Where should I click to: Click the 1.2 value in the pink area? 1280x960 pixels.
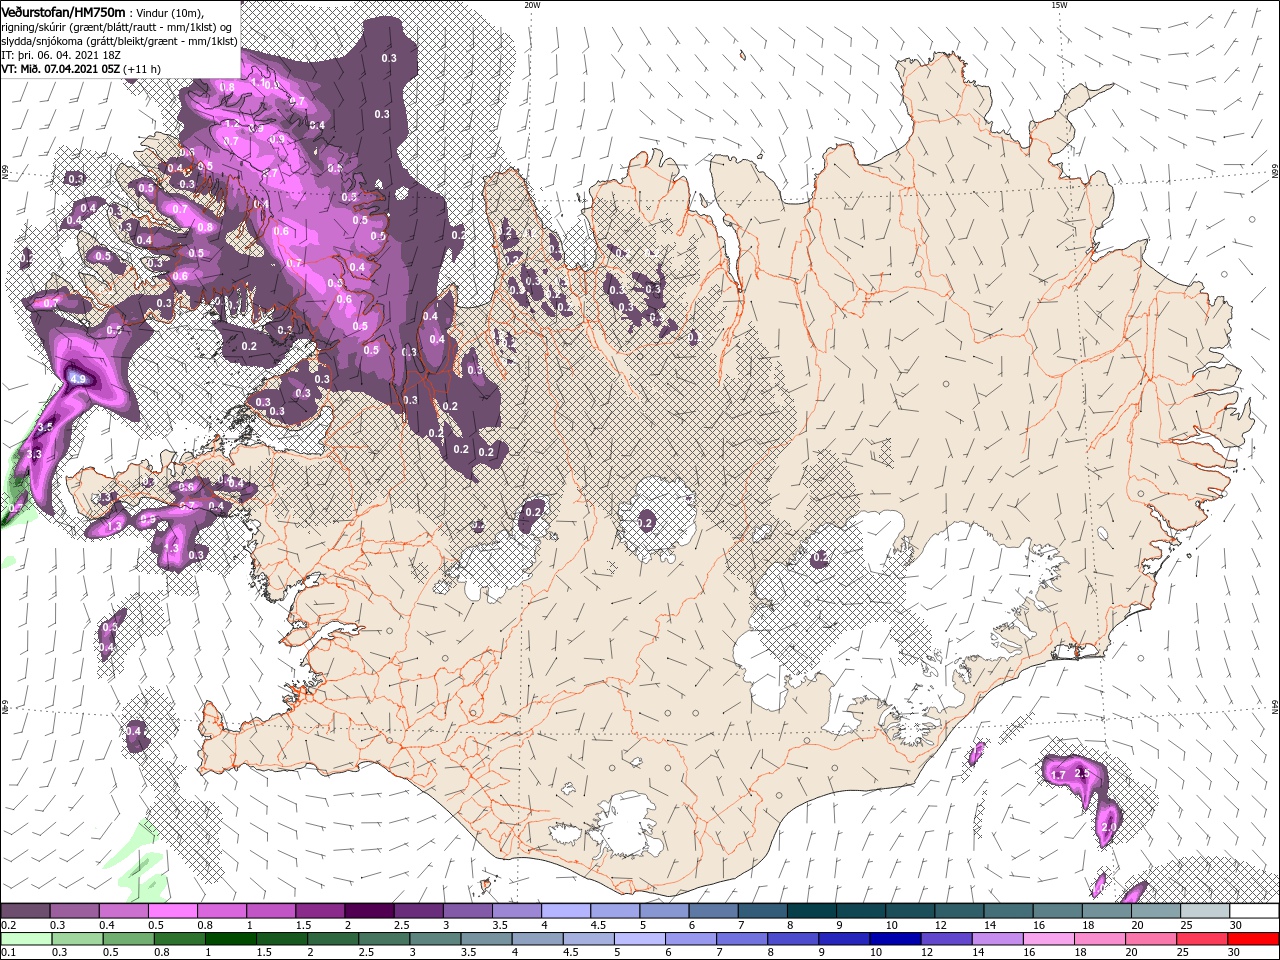[232, 124]
